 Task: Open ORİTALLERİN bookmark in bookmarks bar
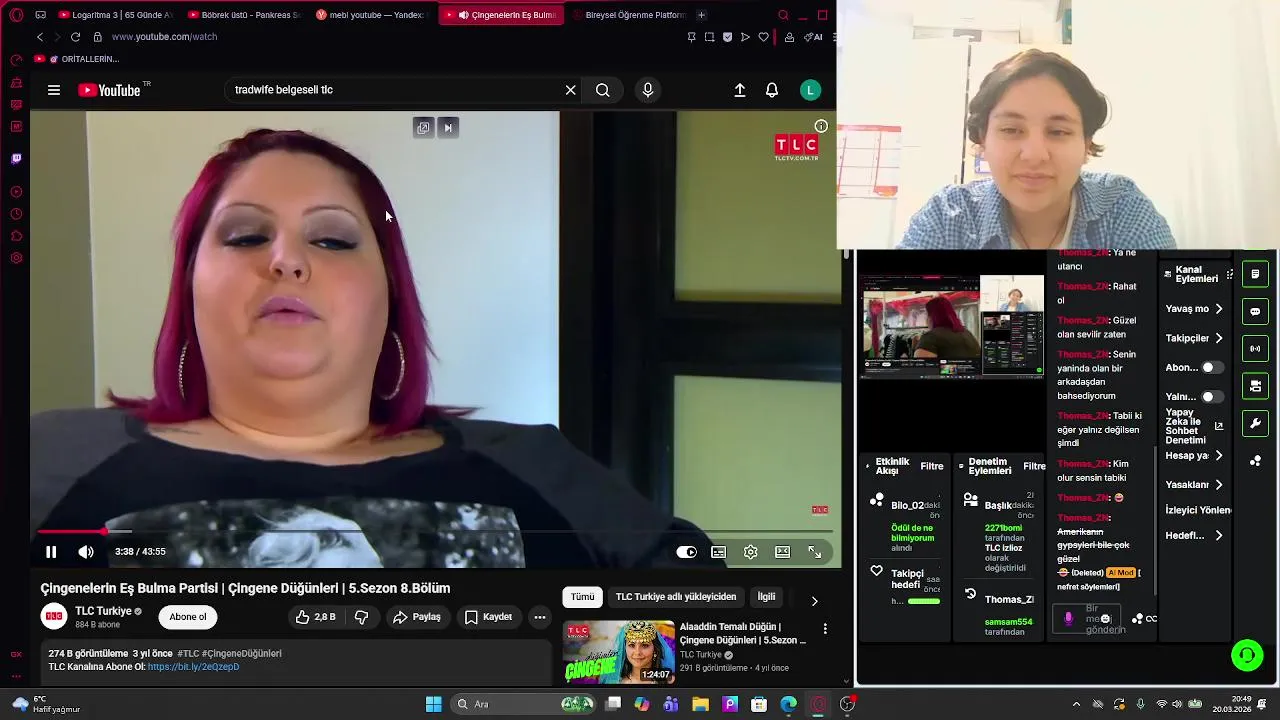point(77,59)
